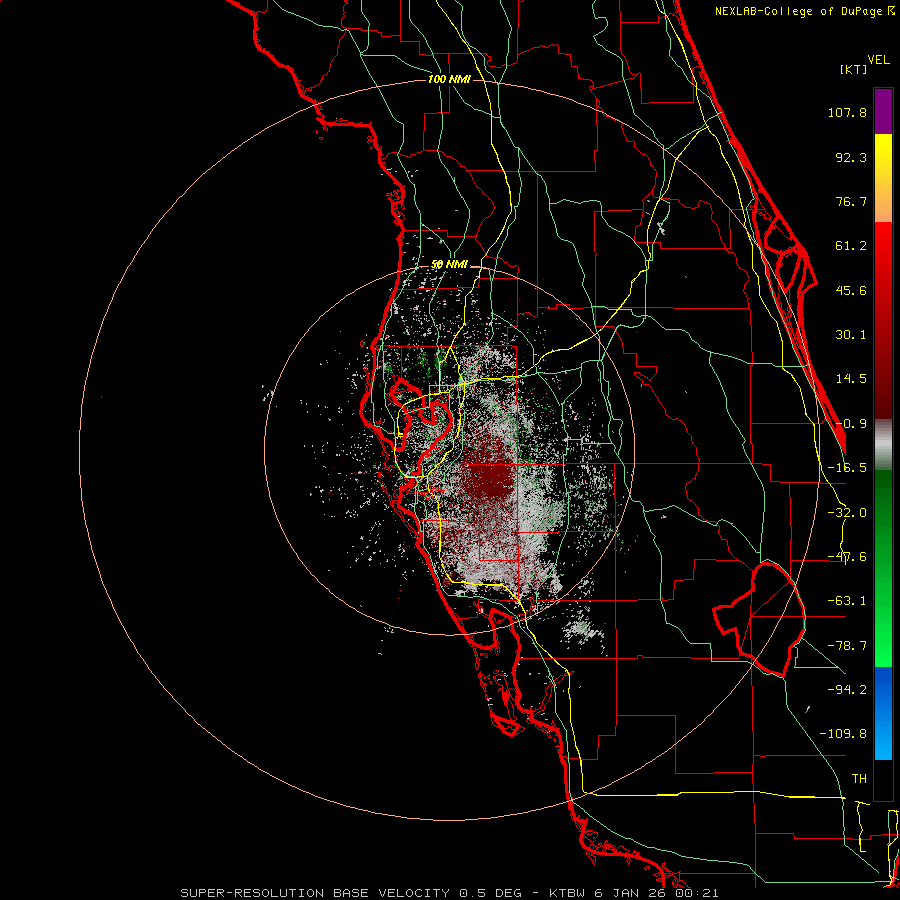
Task: Click the [KT] units label
Action: (854, 69)
